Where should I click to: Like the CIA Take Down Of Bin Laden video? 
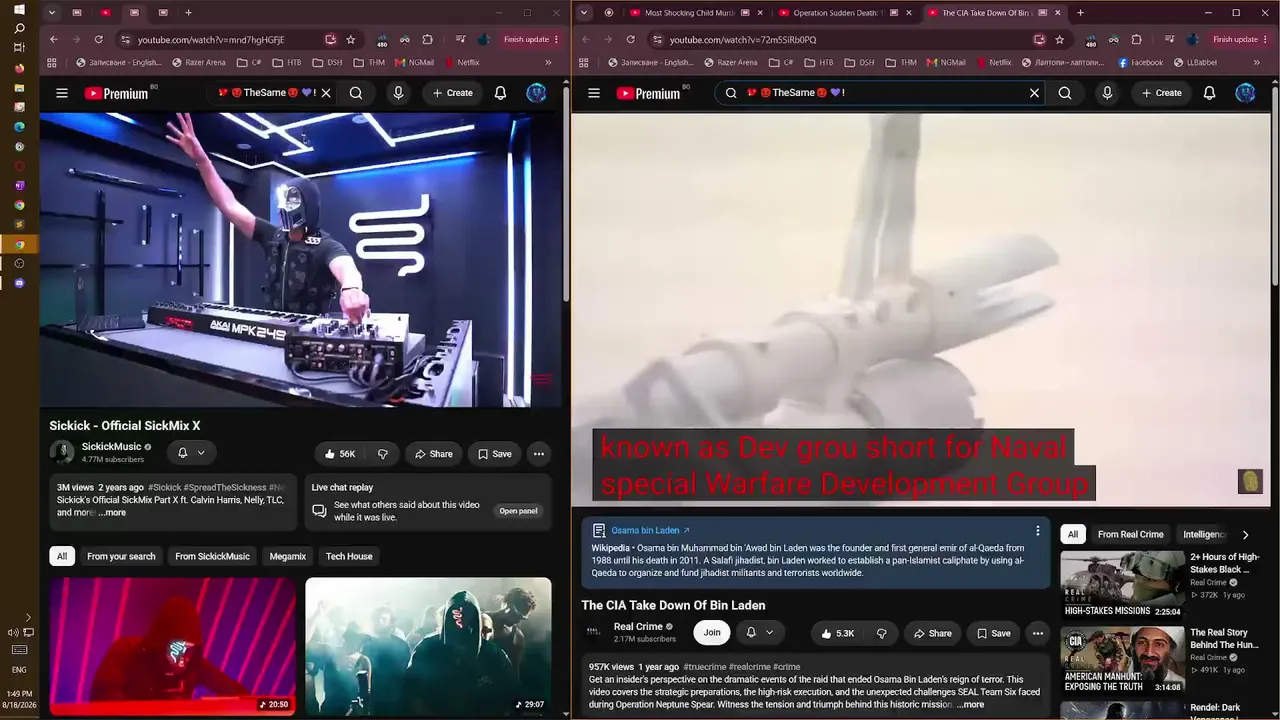[837, 633]
